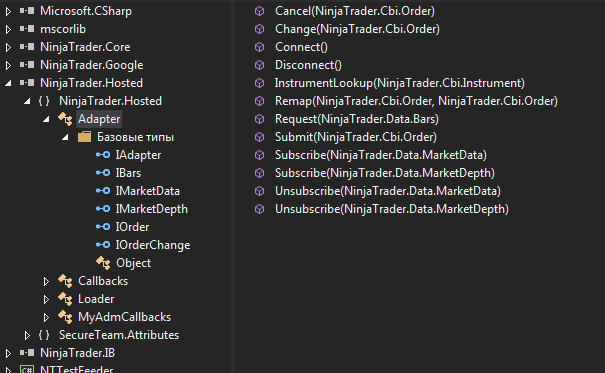Collapse the Базовые типы folder
The image size is (605, 373).
65,137
